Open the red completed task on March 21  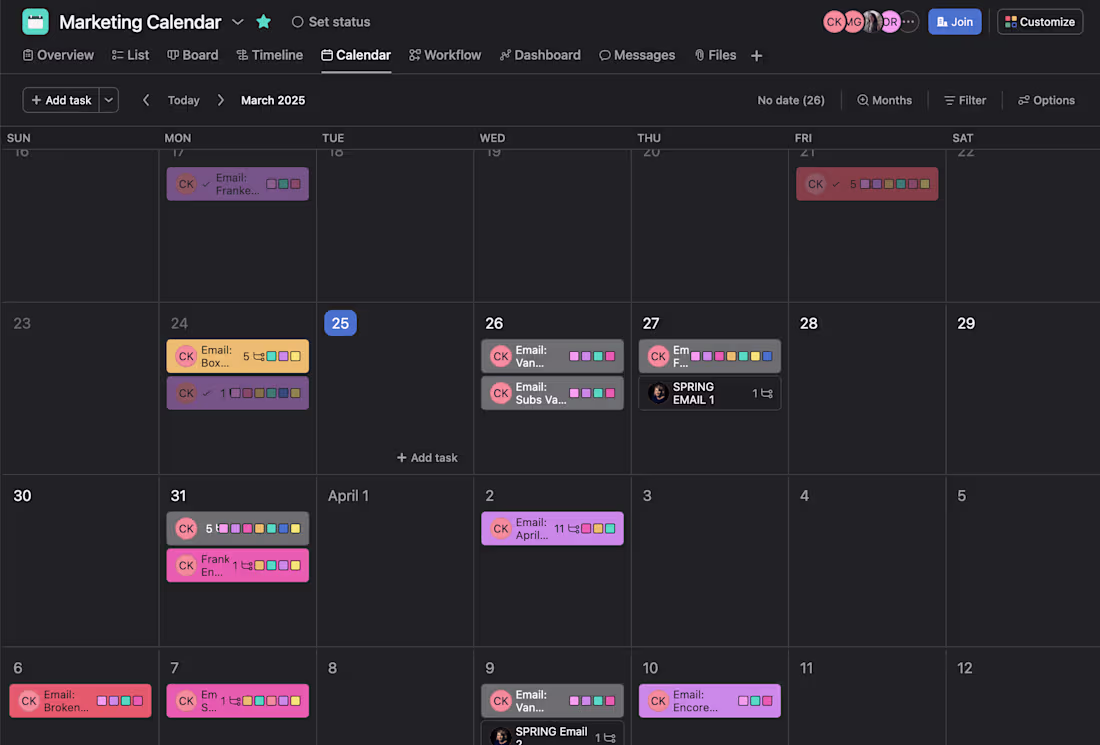coord(866,184)
